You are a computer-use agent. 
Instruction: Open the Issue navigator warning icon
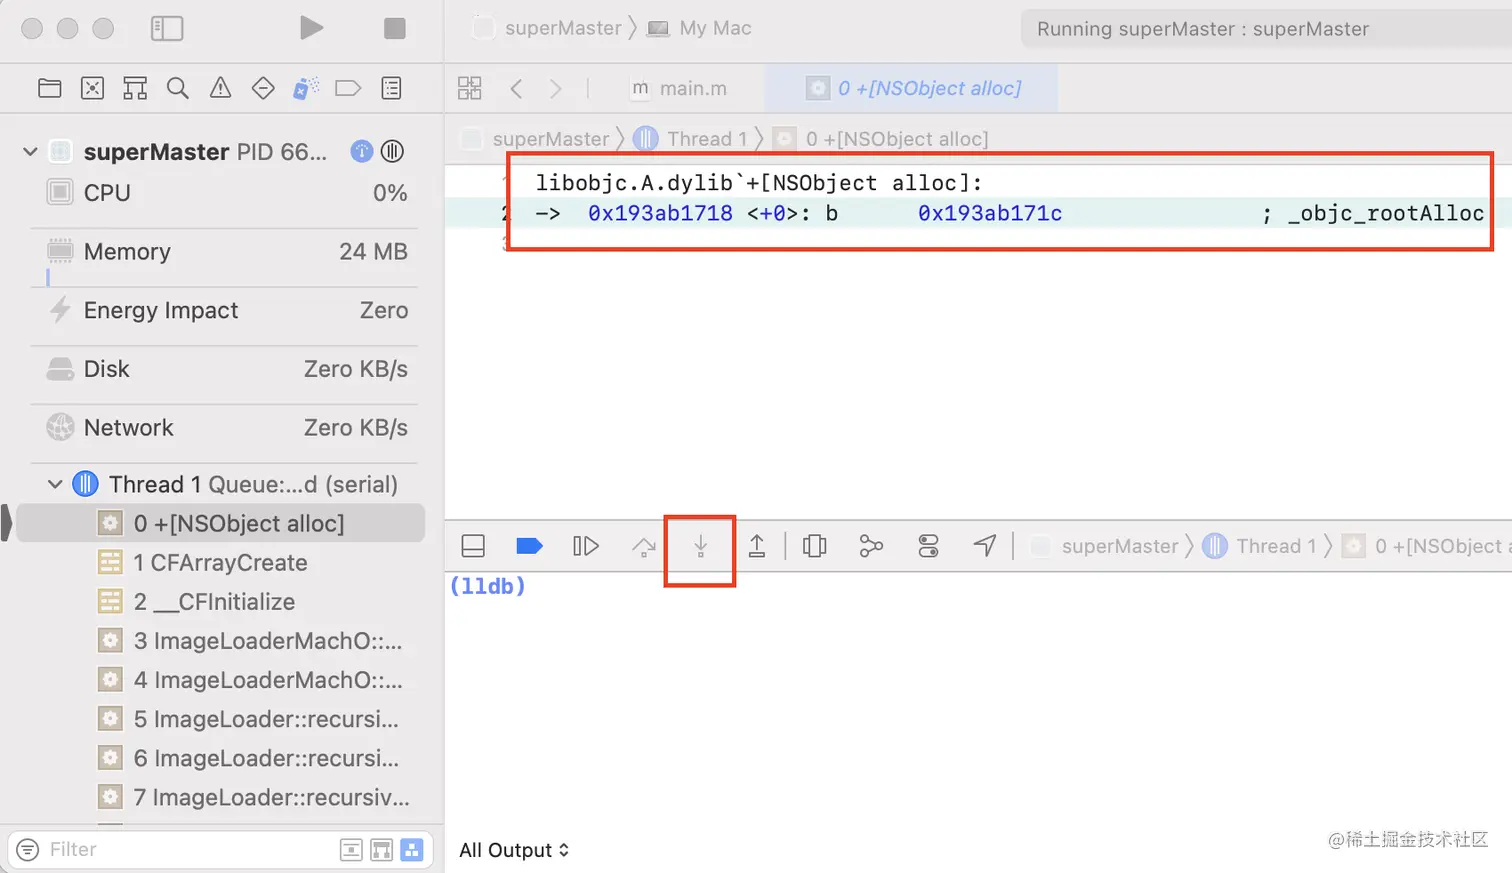220,88
